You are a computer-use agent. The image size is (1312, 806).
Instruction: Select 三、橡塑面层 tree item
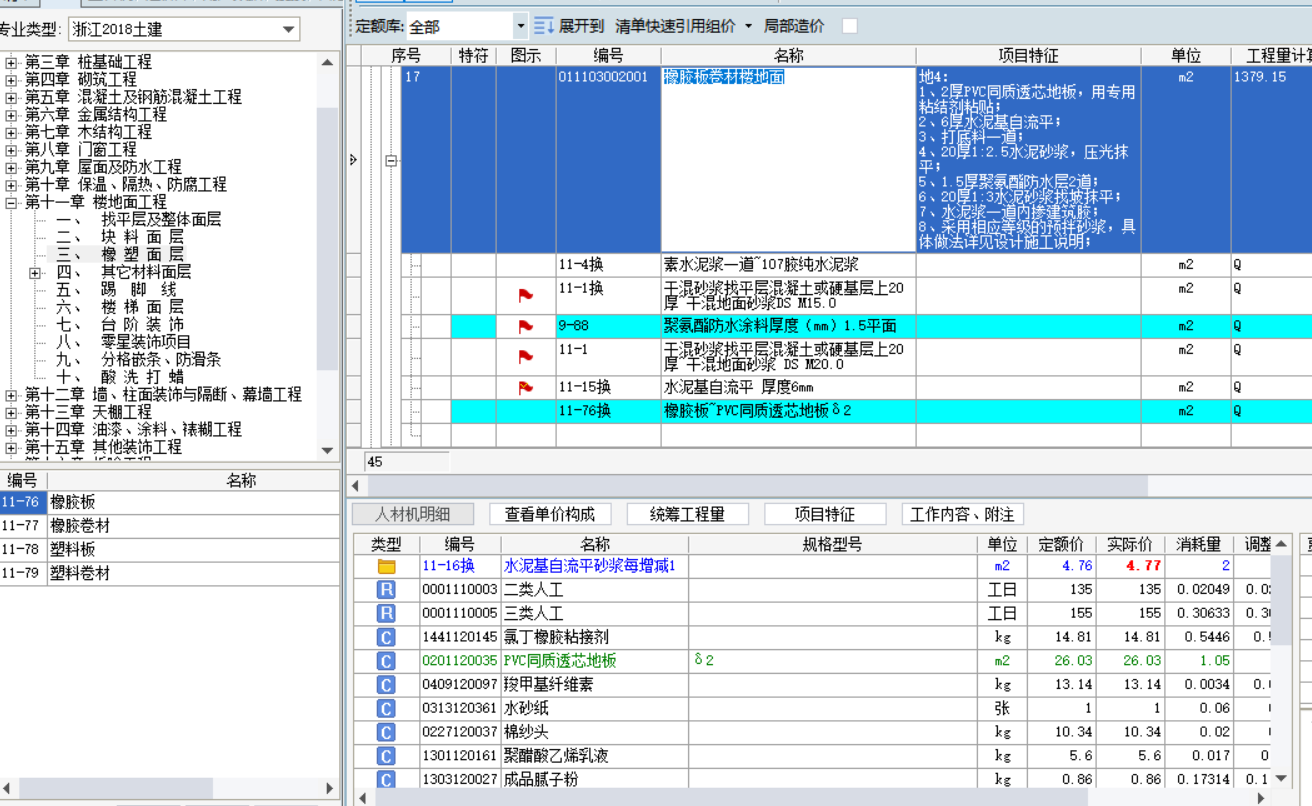120,255
